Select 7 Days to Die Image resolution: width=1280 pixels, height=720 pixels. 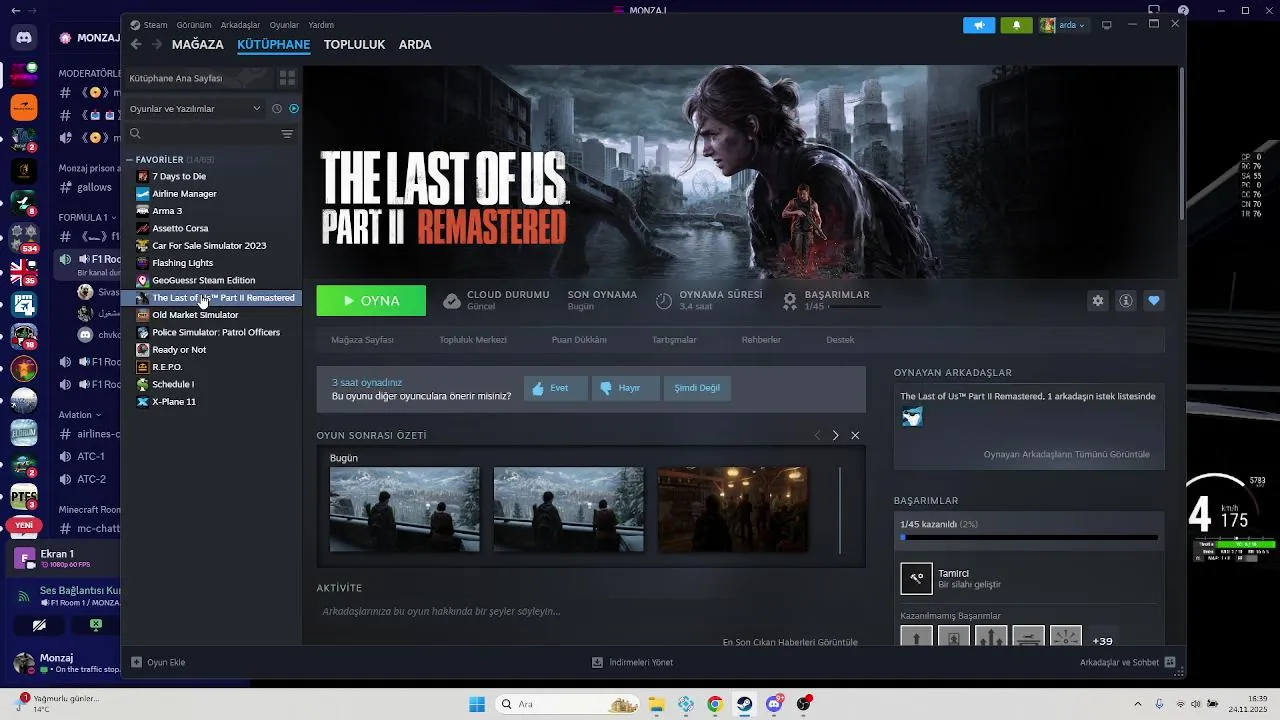click(x=179, y=177)
